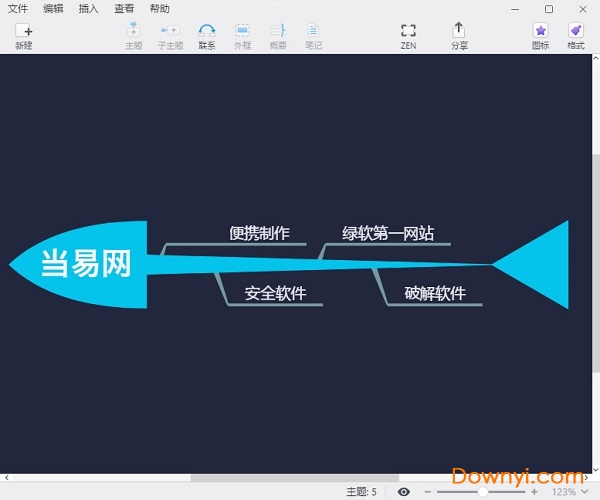Insert a subtopic with 子主题 icon
Viewport: 600px width, 500px height.
(x=170, y=36)
